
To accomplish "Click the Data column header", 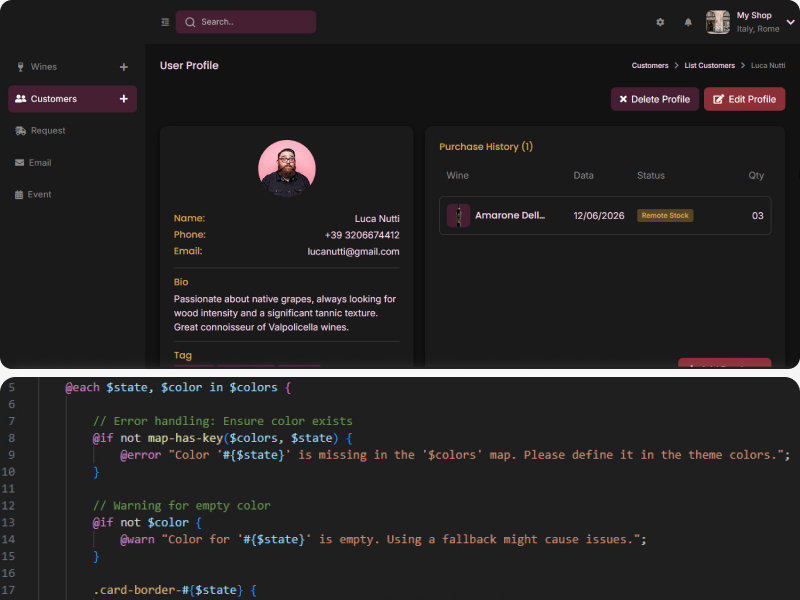I will (583, 176).
